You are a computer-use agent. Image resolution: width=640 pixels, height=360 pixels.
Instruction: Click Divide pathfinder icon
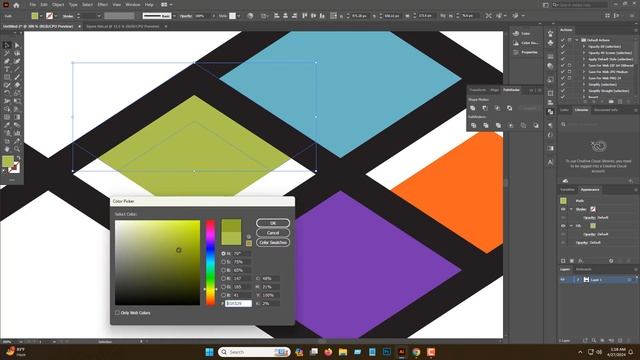[x=473, y=125]
